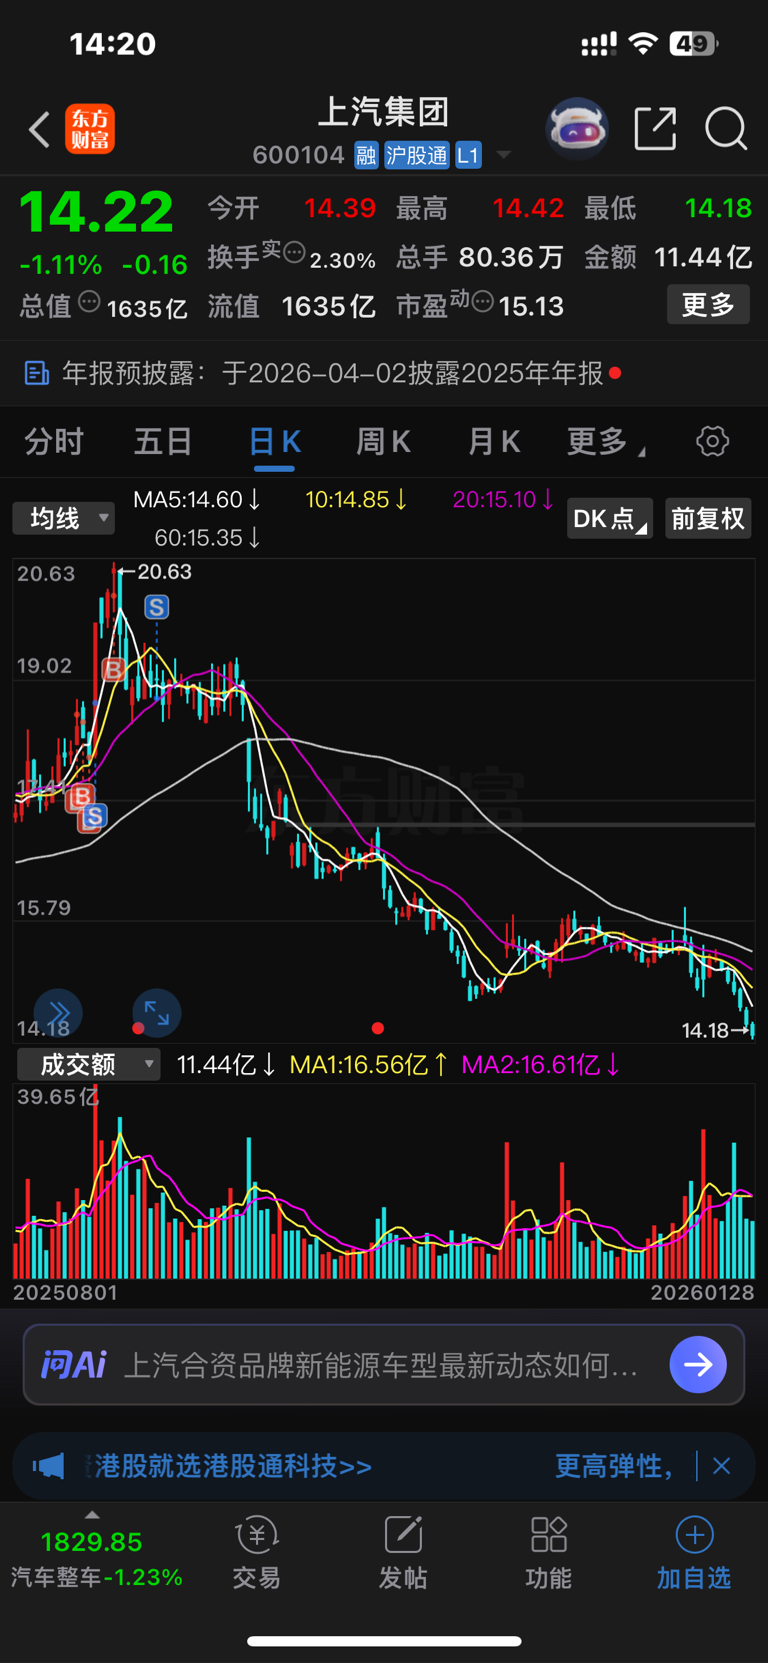
Task: Open 港股就选港股通科技 banner link
Action: pyautogui.click(x=233, y=1466)
